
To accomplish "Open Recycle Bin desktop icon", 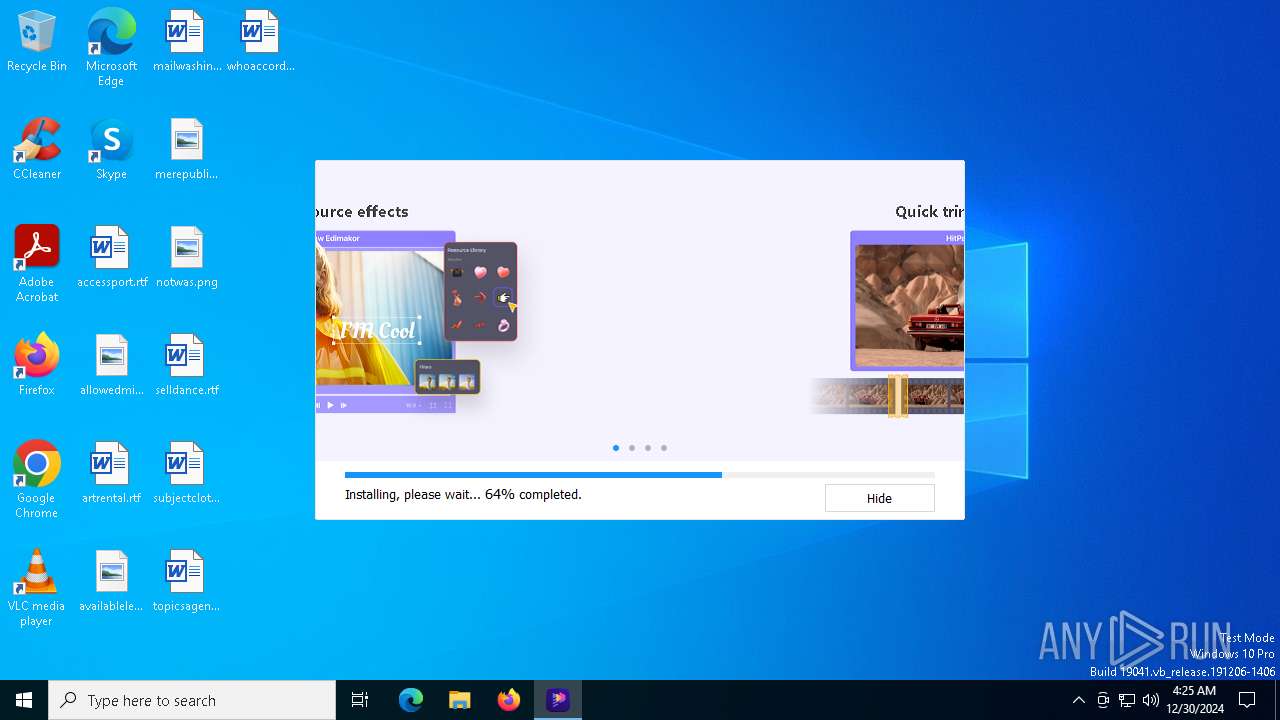I will click(37, 42).
